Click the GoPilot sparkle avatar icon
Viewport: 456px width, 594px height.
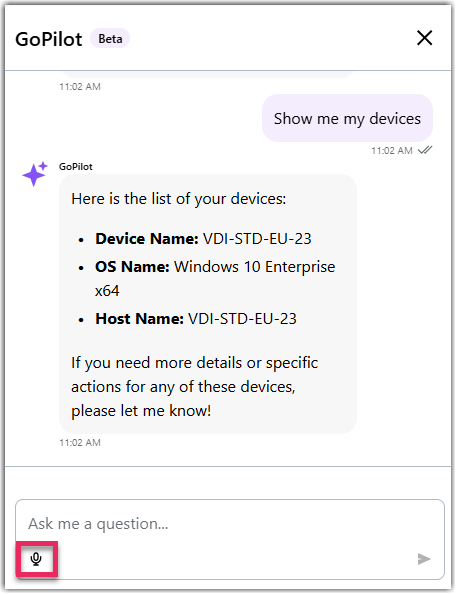point(34,174)
